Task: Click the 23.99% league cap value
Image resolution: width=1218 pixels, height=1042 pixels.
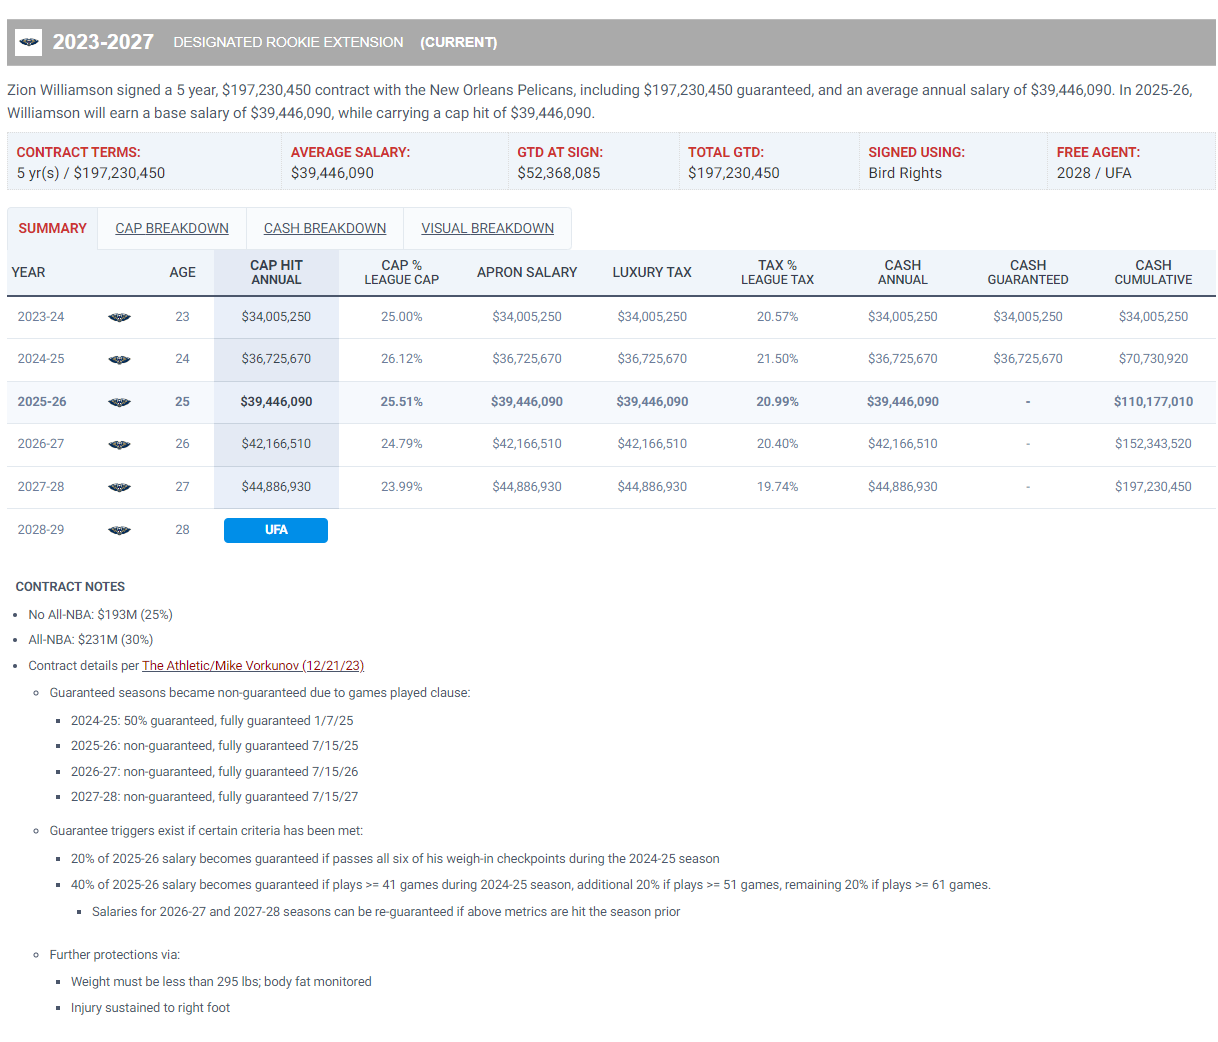Action: (x=401, y=487)
